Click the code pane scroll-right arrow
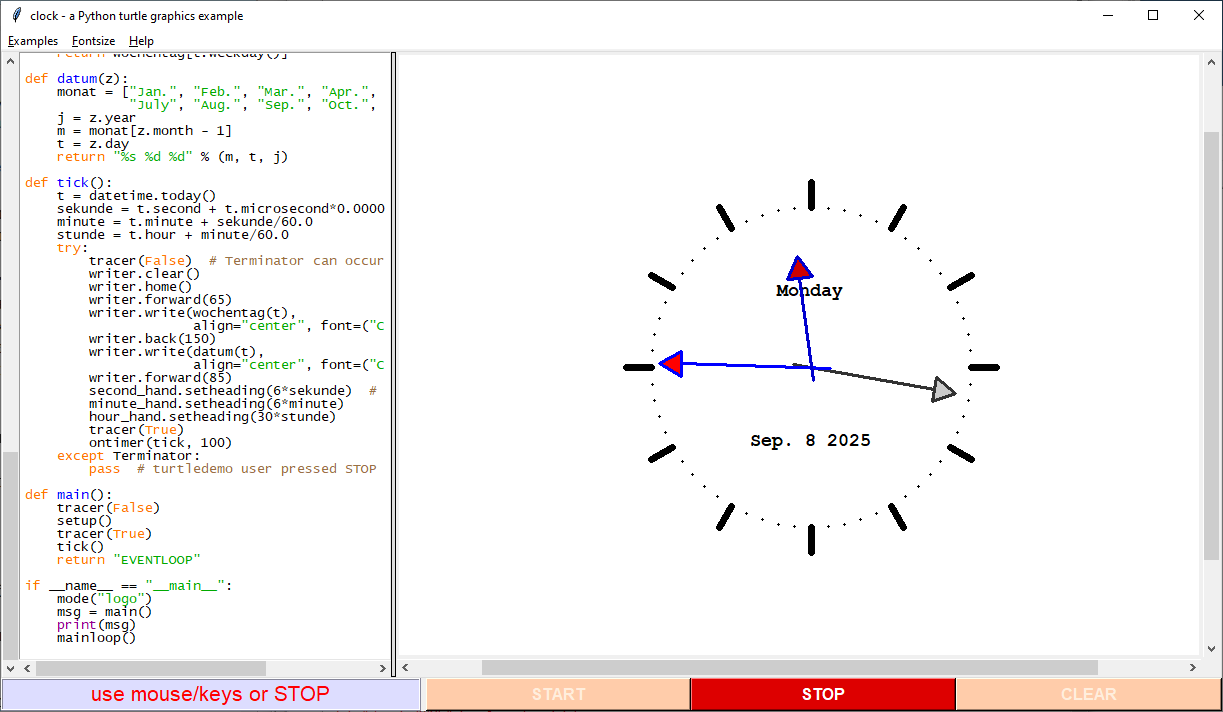 pyautogui.click(x=382, y=668)
